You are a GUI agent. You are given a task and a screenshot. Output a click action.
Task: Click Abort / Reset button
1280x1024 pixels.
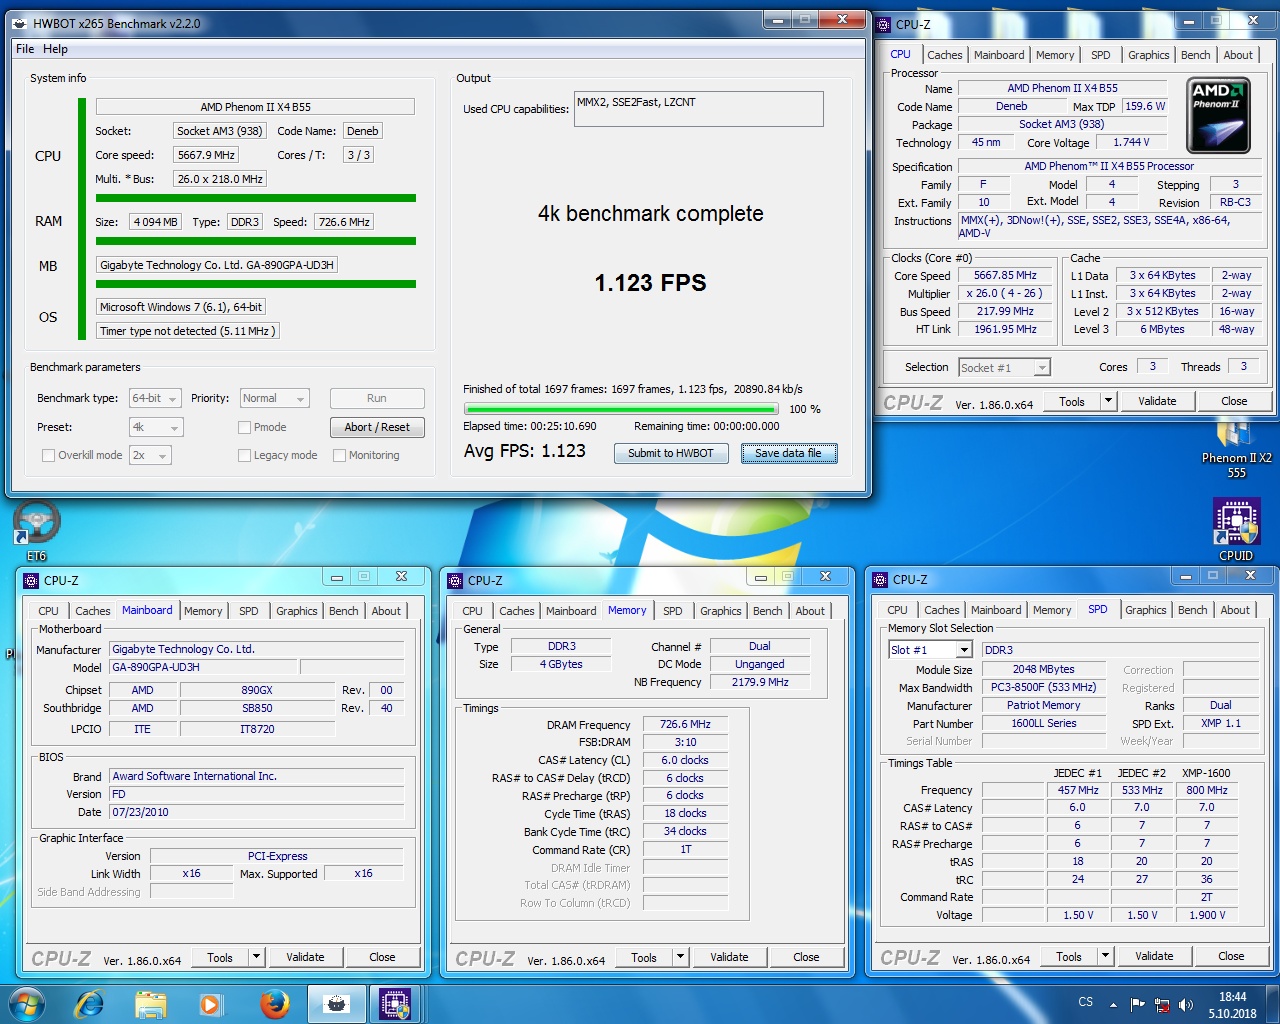click(x=377, y=427)
